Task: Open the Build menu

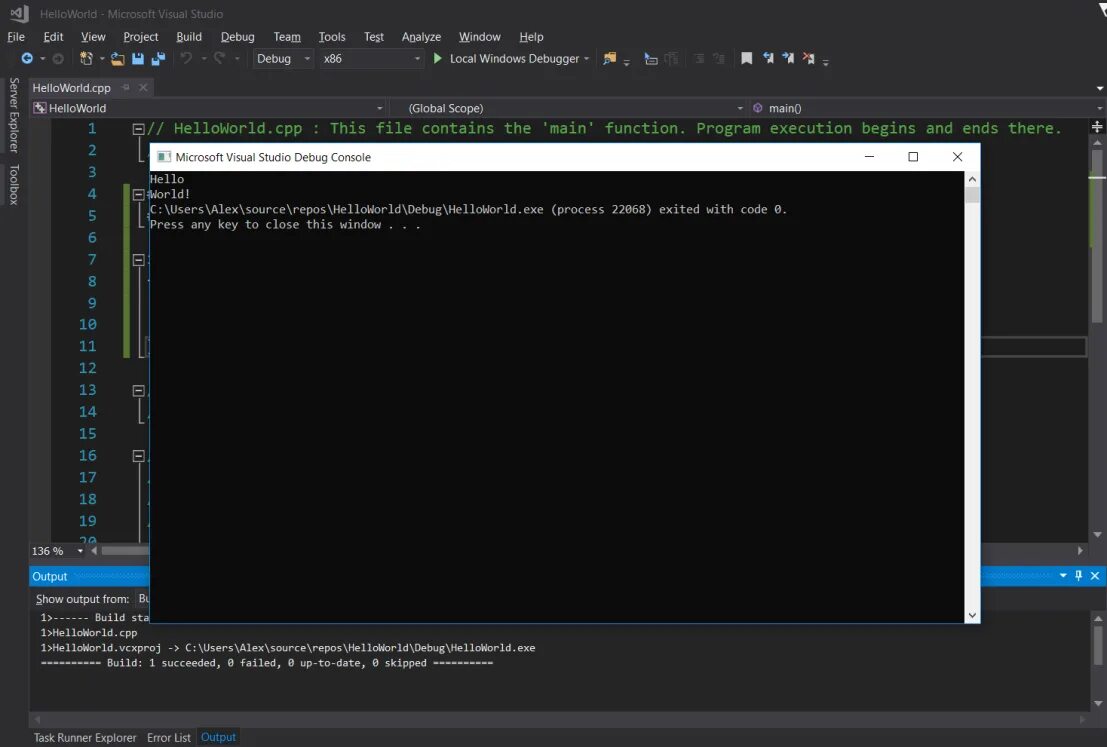Action: click(x=189, y=37)
